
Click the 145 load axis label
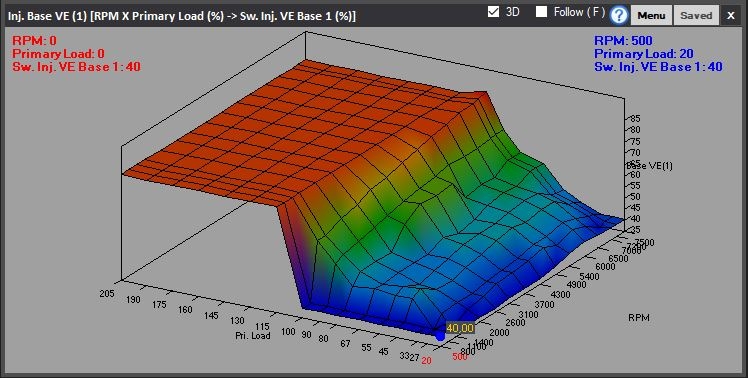(x=210, y=315)
